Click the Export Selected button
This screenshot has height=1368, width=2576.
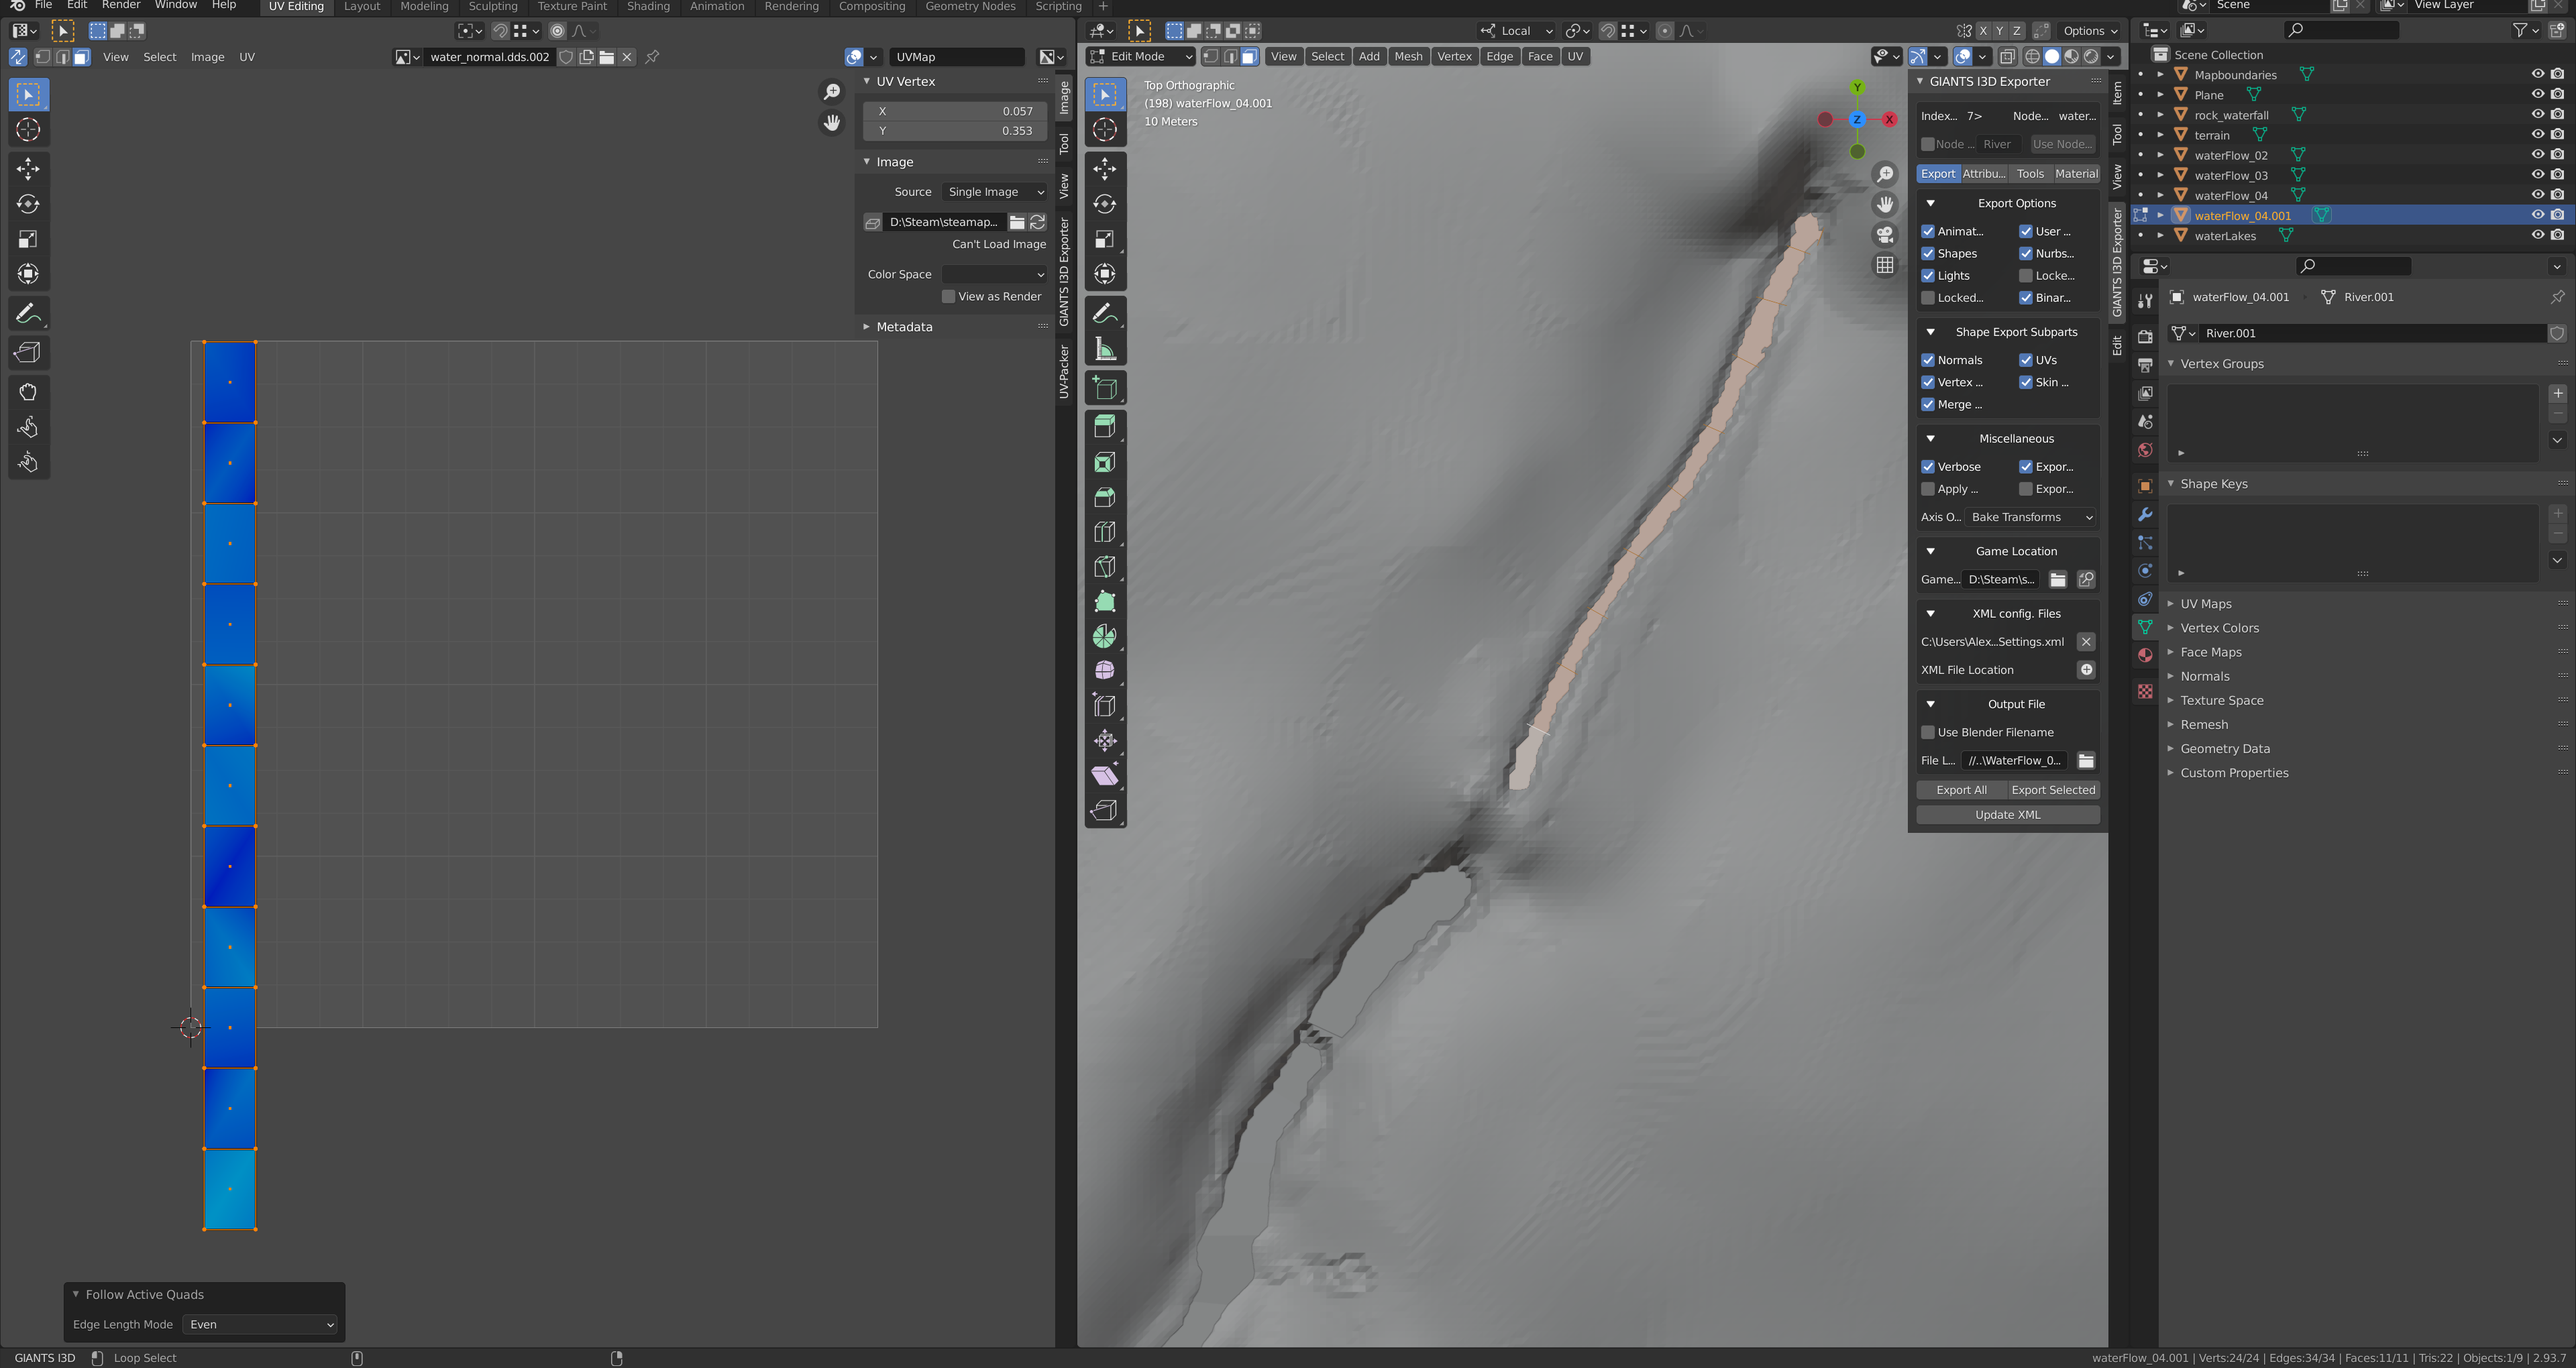pos(2052,790)
